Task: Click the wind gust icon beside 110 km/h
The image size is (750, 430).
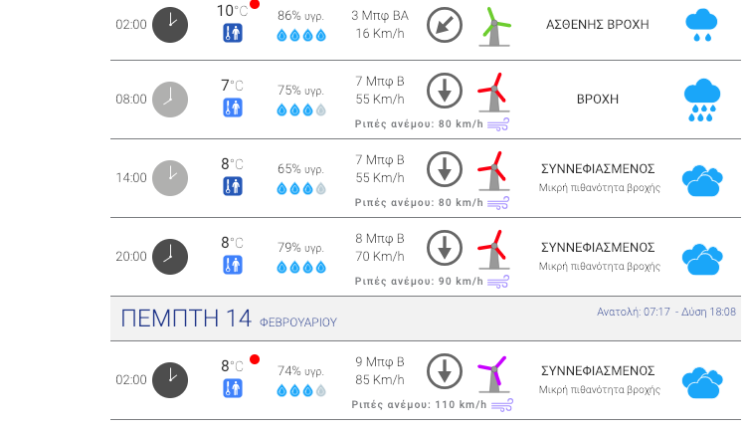Action: 502,405
